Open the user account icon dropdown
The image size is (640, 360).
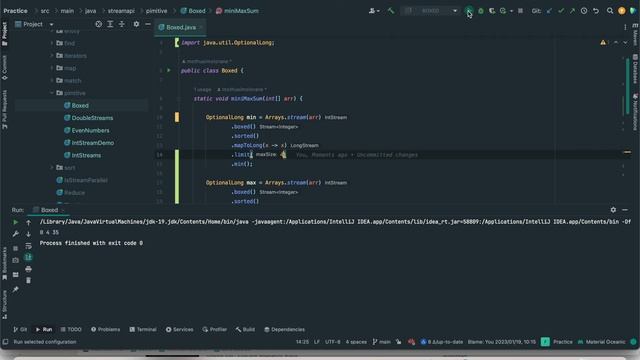(374, 11)
